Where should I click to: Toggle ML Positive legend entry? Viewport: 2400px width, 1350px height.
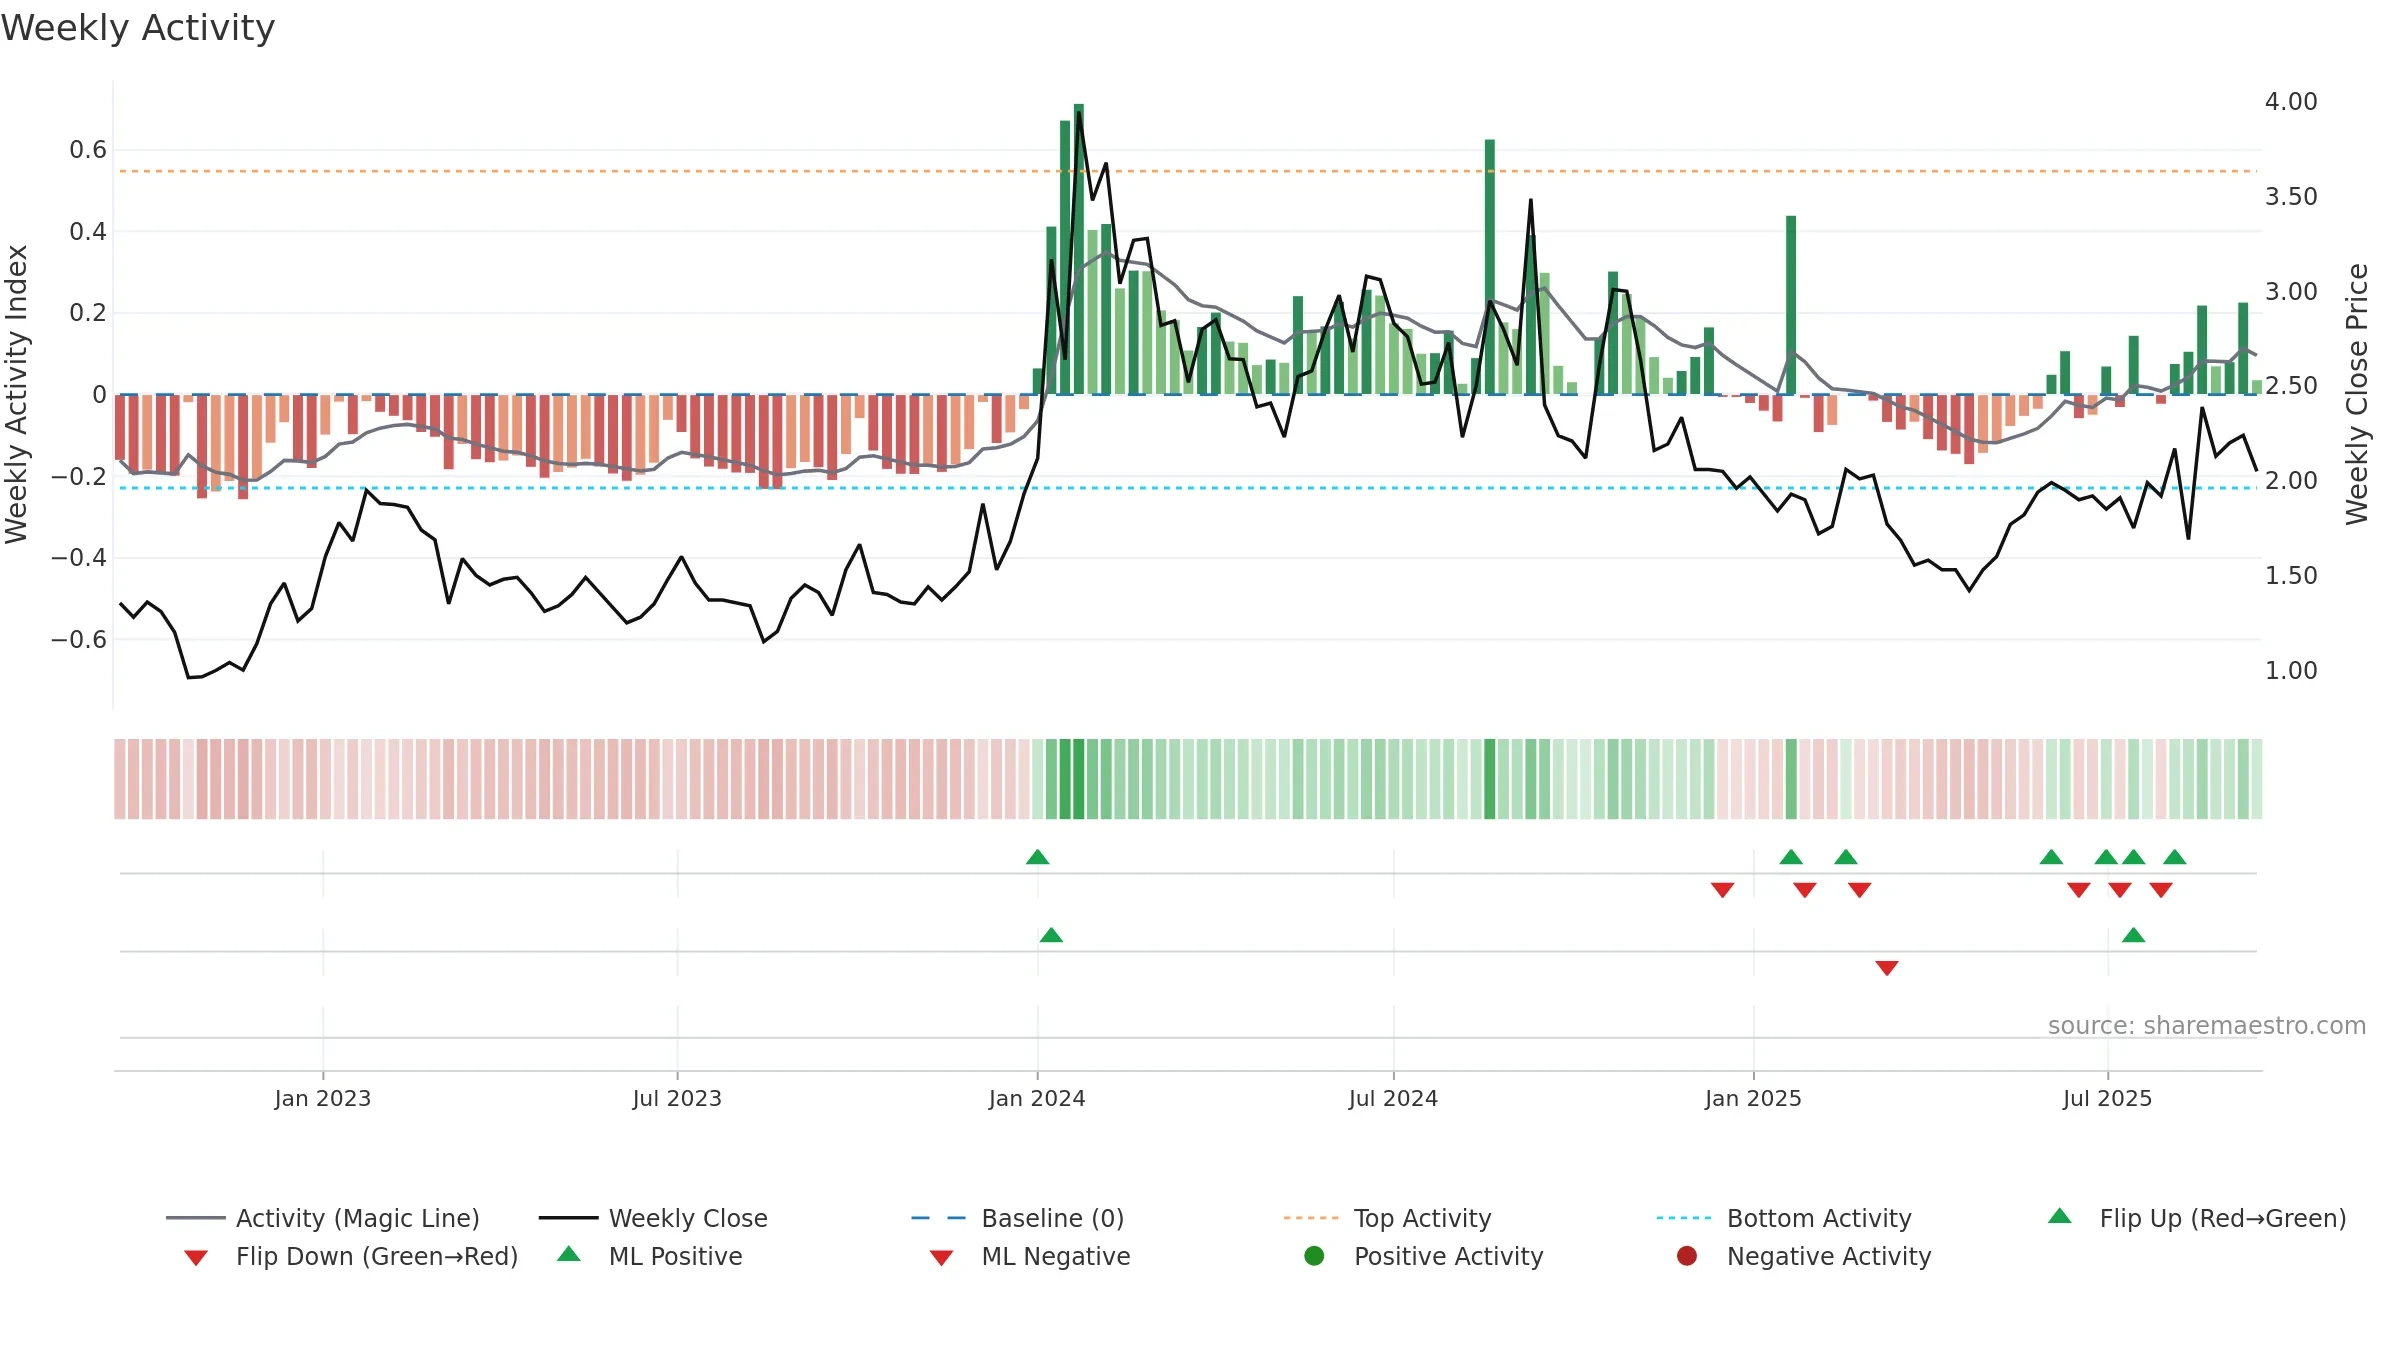point(650,1256)
